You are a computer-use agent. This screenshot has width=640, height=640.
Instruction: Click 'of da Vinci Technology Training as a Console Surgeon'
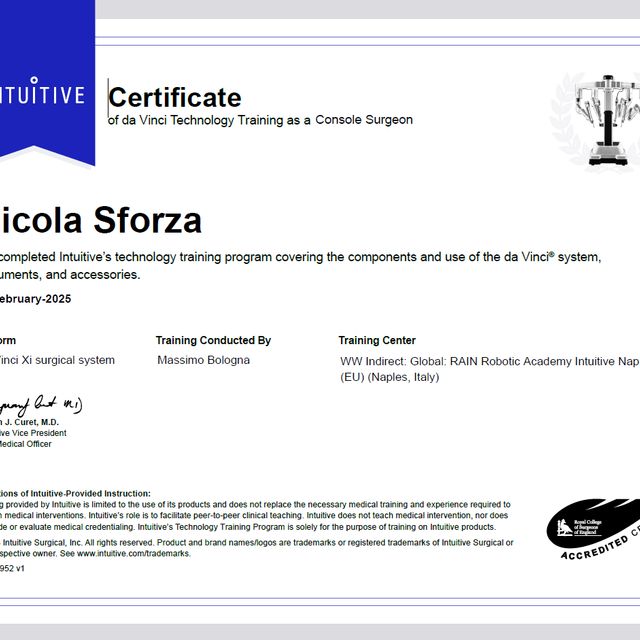point(260,120)
